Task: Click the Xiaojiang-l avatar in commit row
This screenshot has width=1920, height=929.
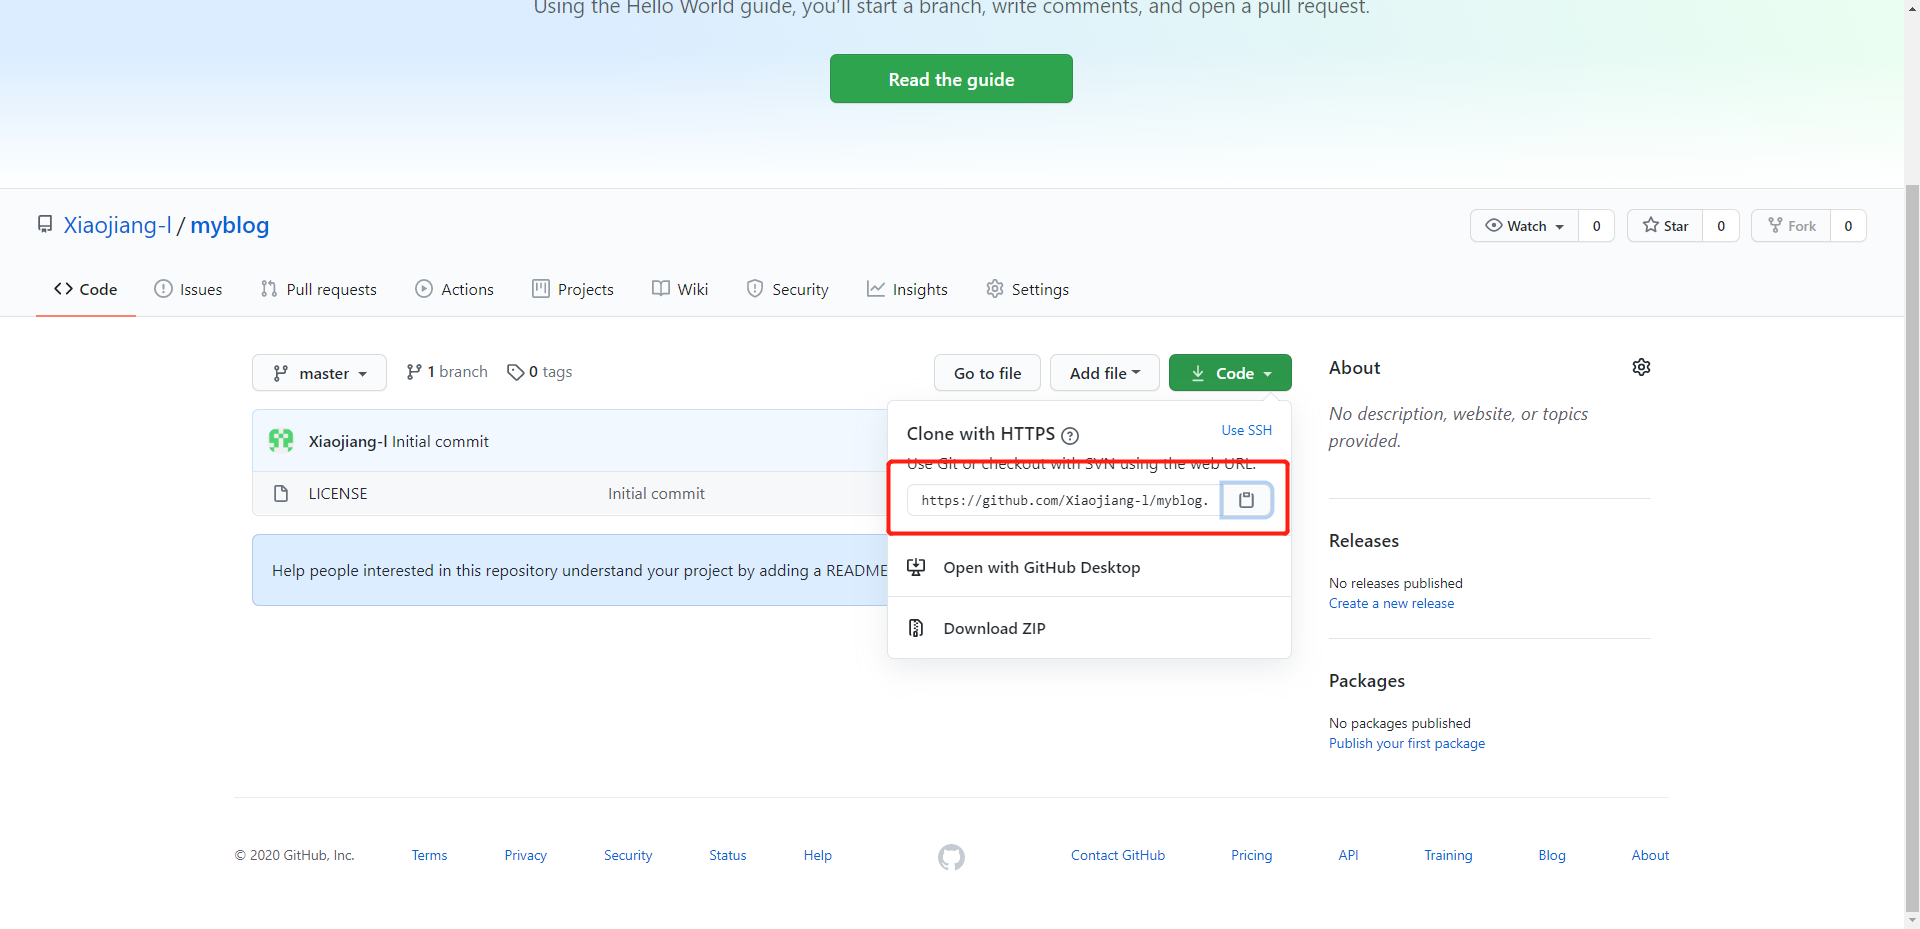Action: click(281, 441)
